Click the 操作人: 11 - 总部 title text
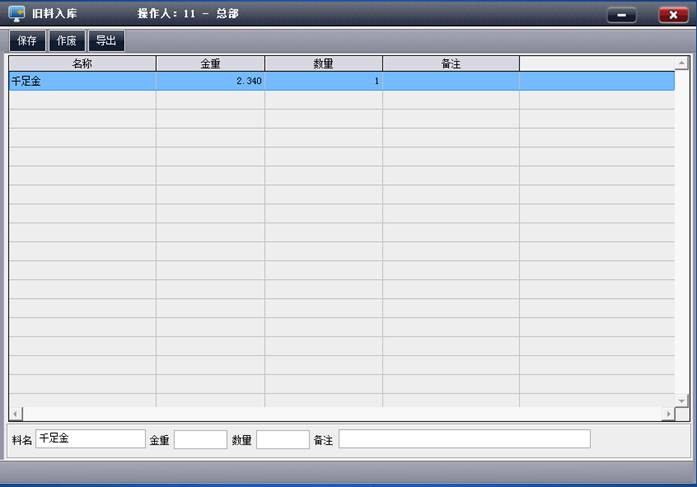 [x=188, y=14]
